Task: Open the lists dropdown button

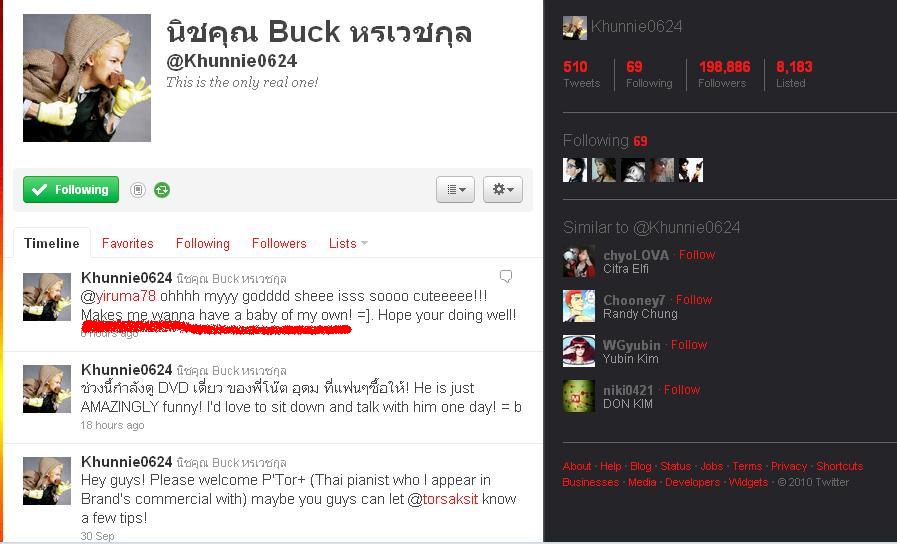Action: (455, 189)
